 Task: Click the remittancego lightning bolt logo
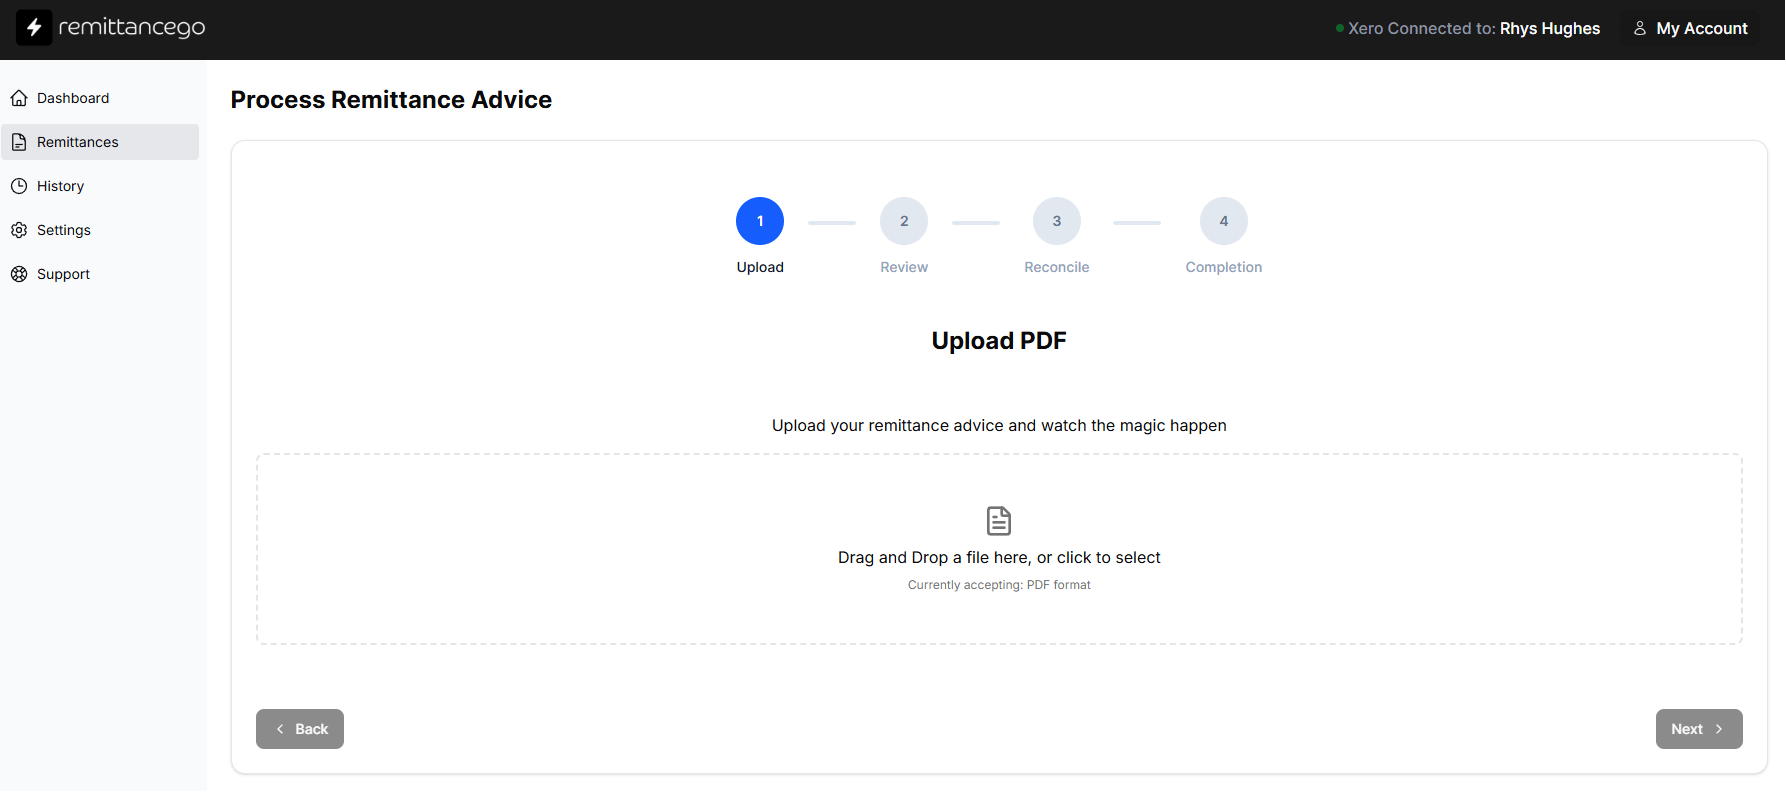[x=34, y=28]
